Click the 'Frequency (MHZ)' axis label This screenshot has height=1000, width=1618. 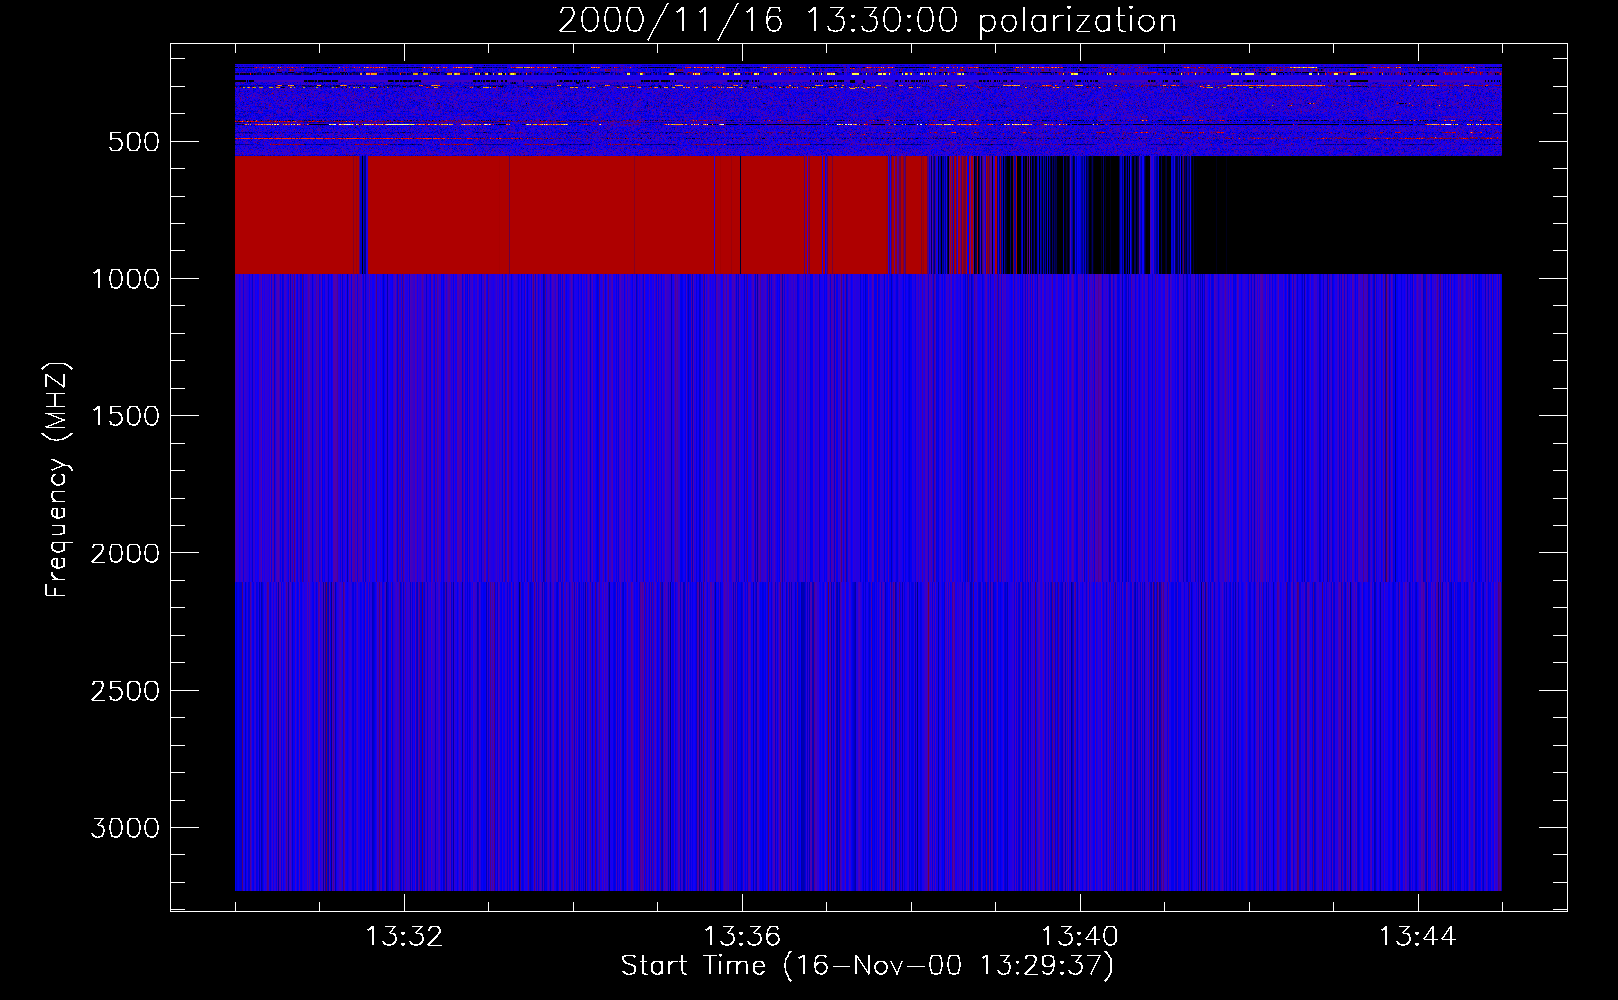coord(57,480)
